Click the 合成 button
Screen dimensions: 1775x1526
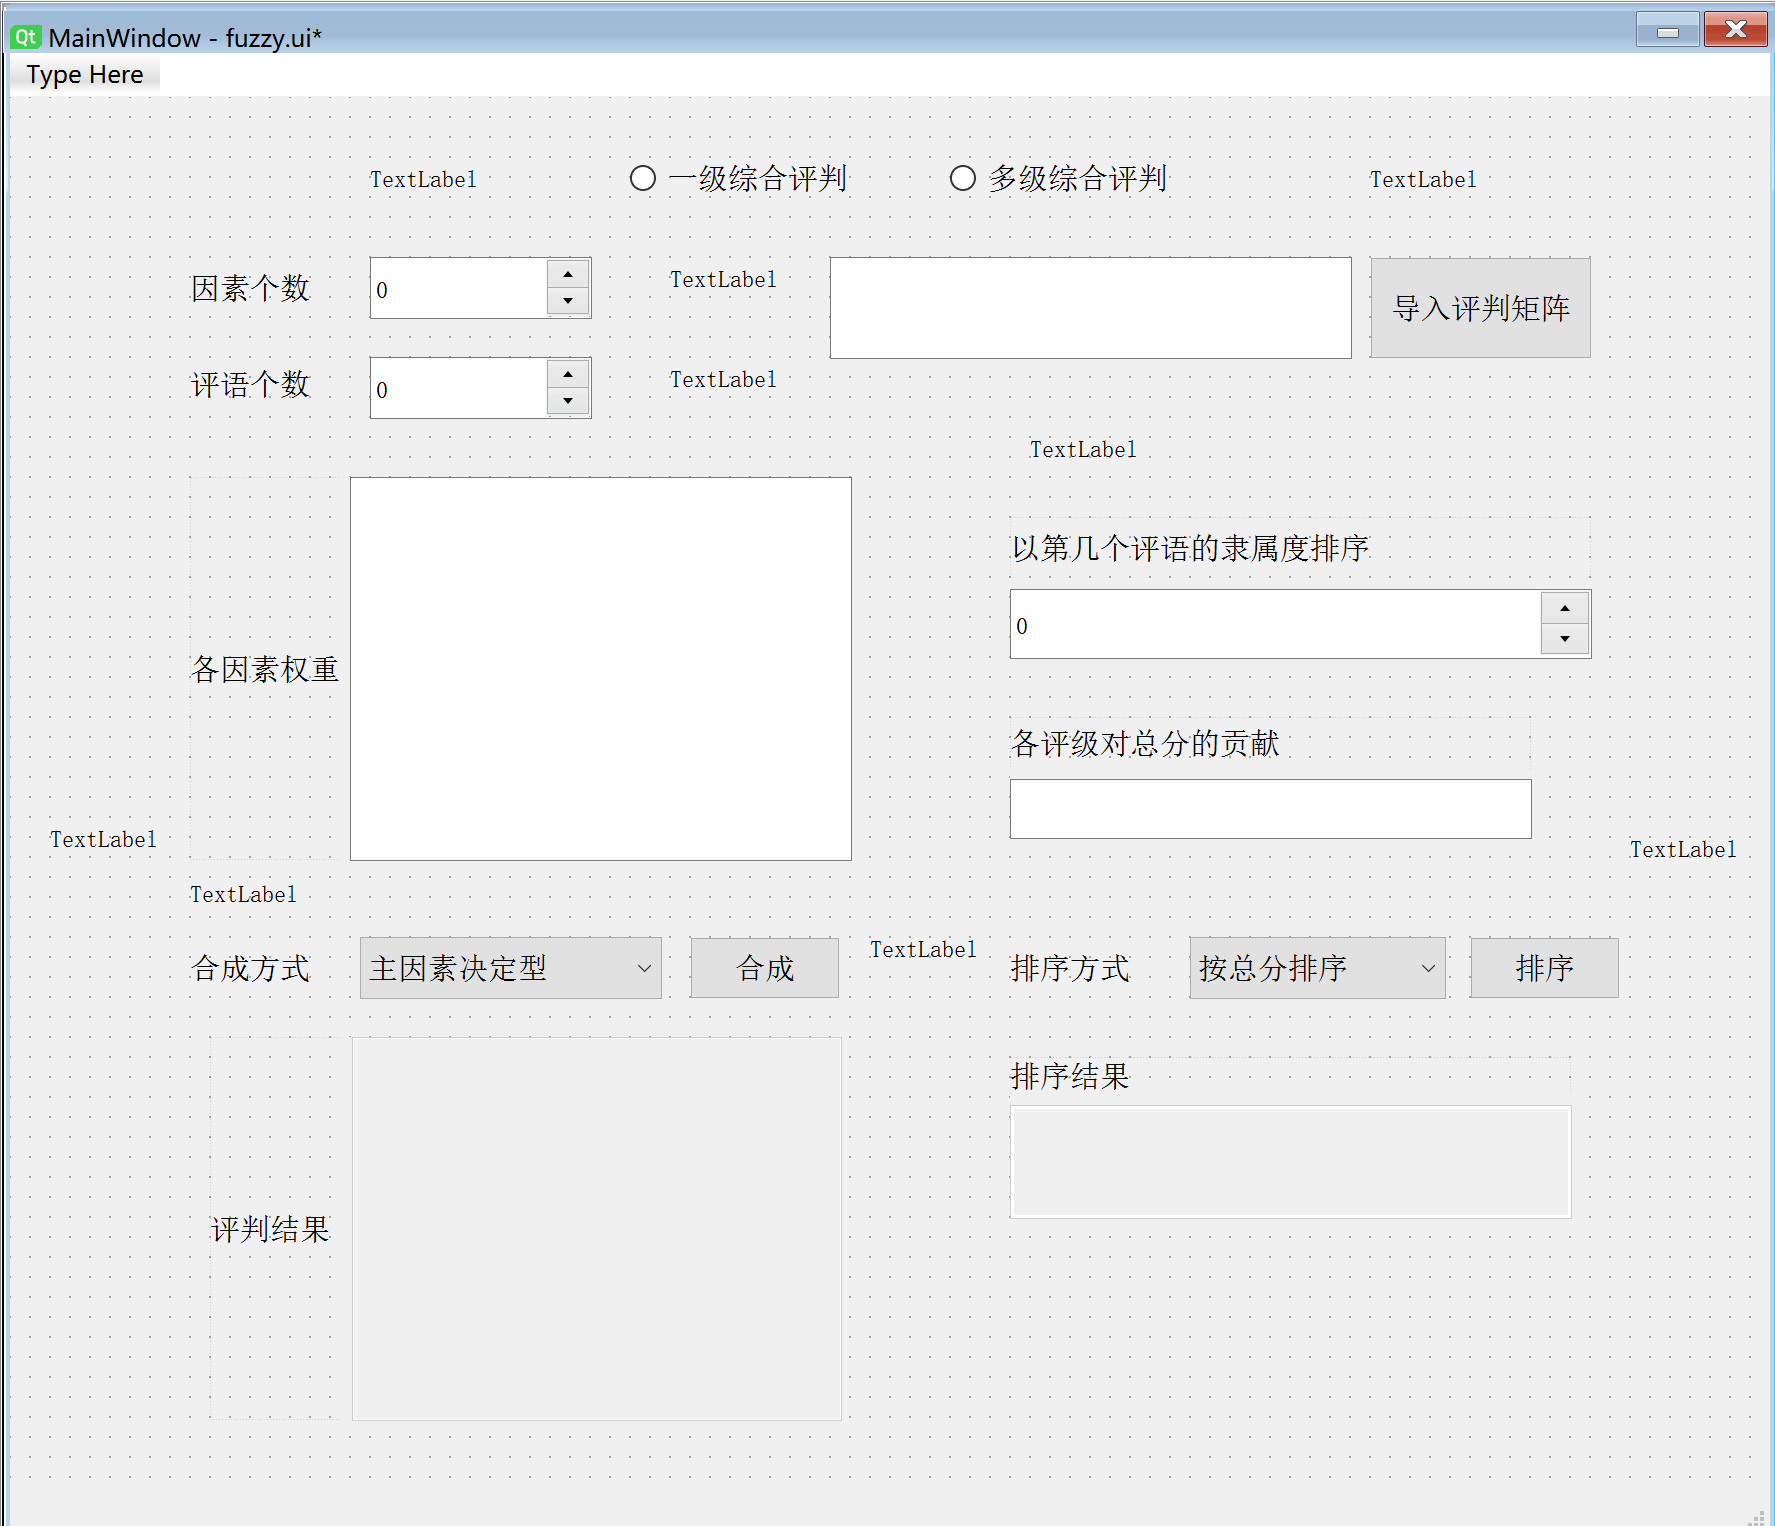click(x=765, y=968)
